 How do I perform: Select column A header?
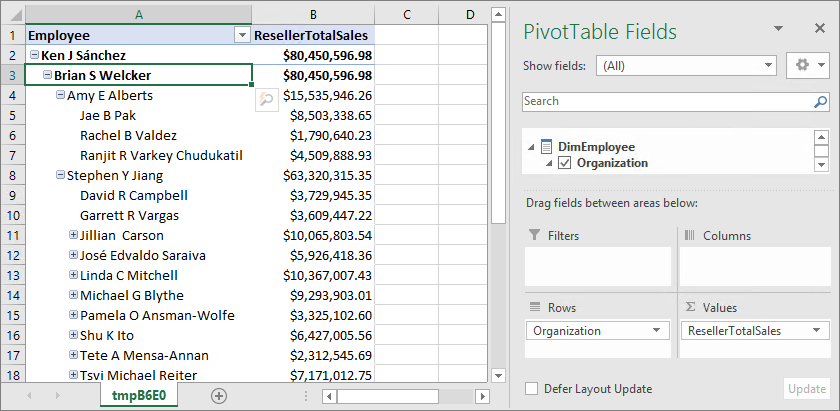(x=139, y=14)
